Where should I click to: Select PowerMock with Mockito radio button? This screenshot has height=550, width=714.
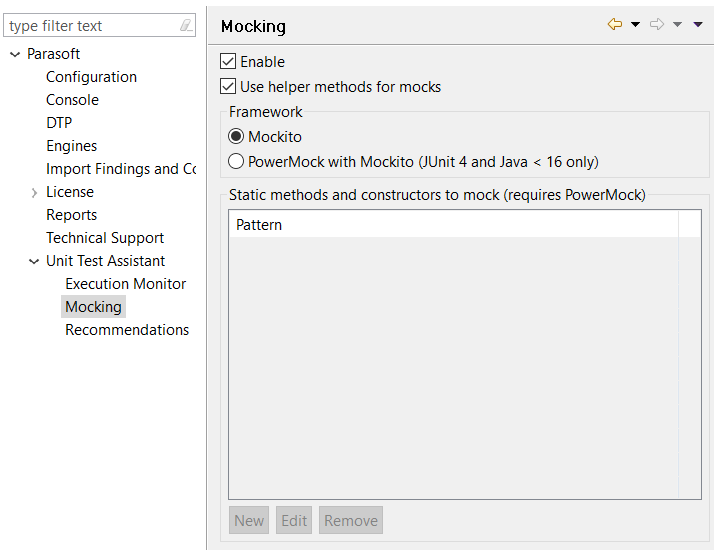(236, 161)
